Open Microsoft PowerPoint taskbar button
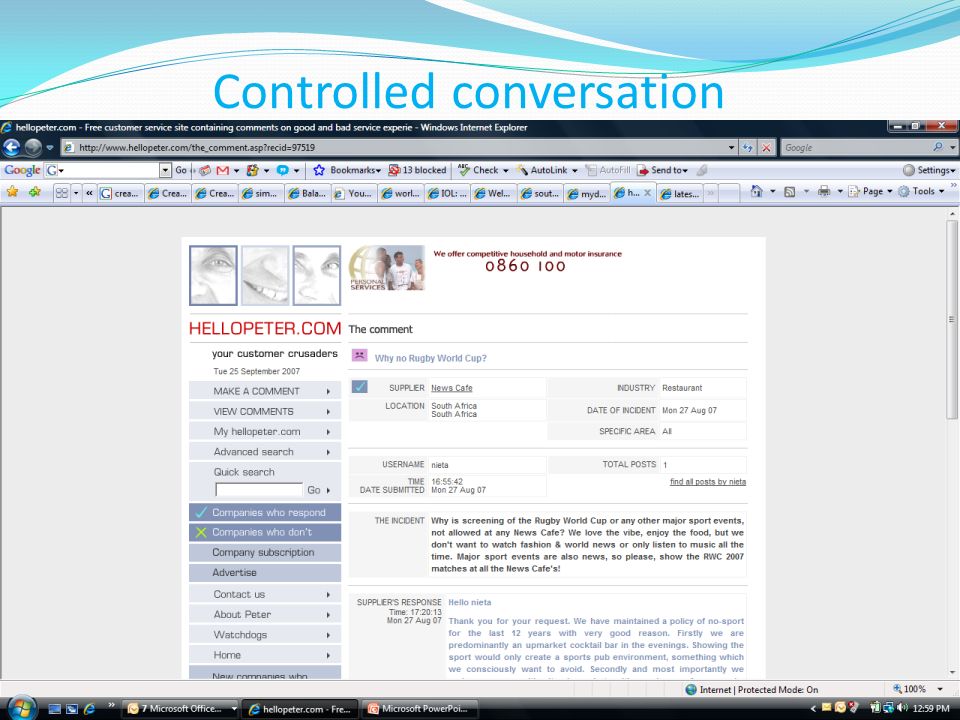960x720 pixels. 419,709
